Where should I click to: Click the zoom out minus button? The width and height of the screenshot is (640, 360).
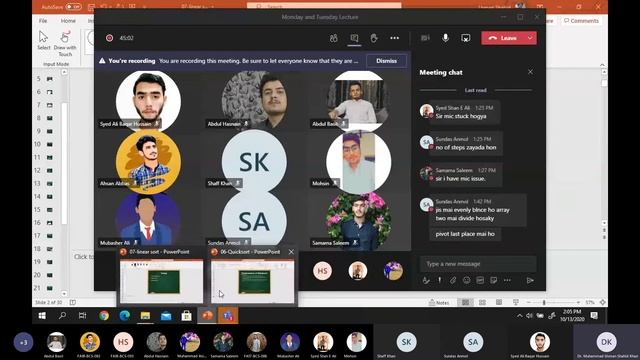[528, 302]
